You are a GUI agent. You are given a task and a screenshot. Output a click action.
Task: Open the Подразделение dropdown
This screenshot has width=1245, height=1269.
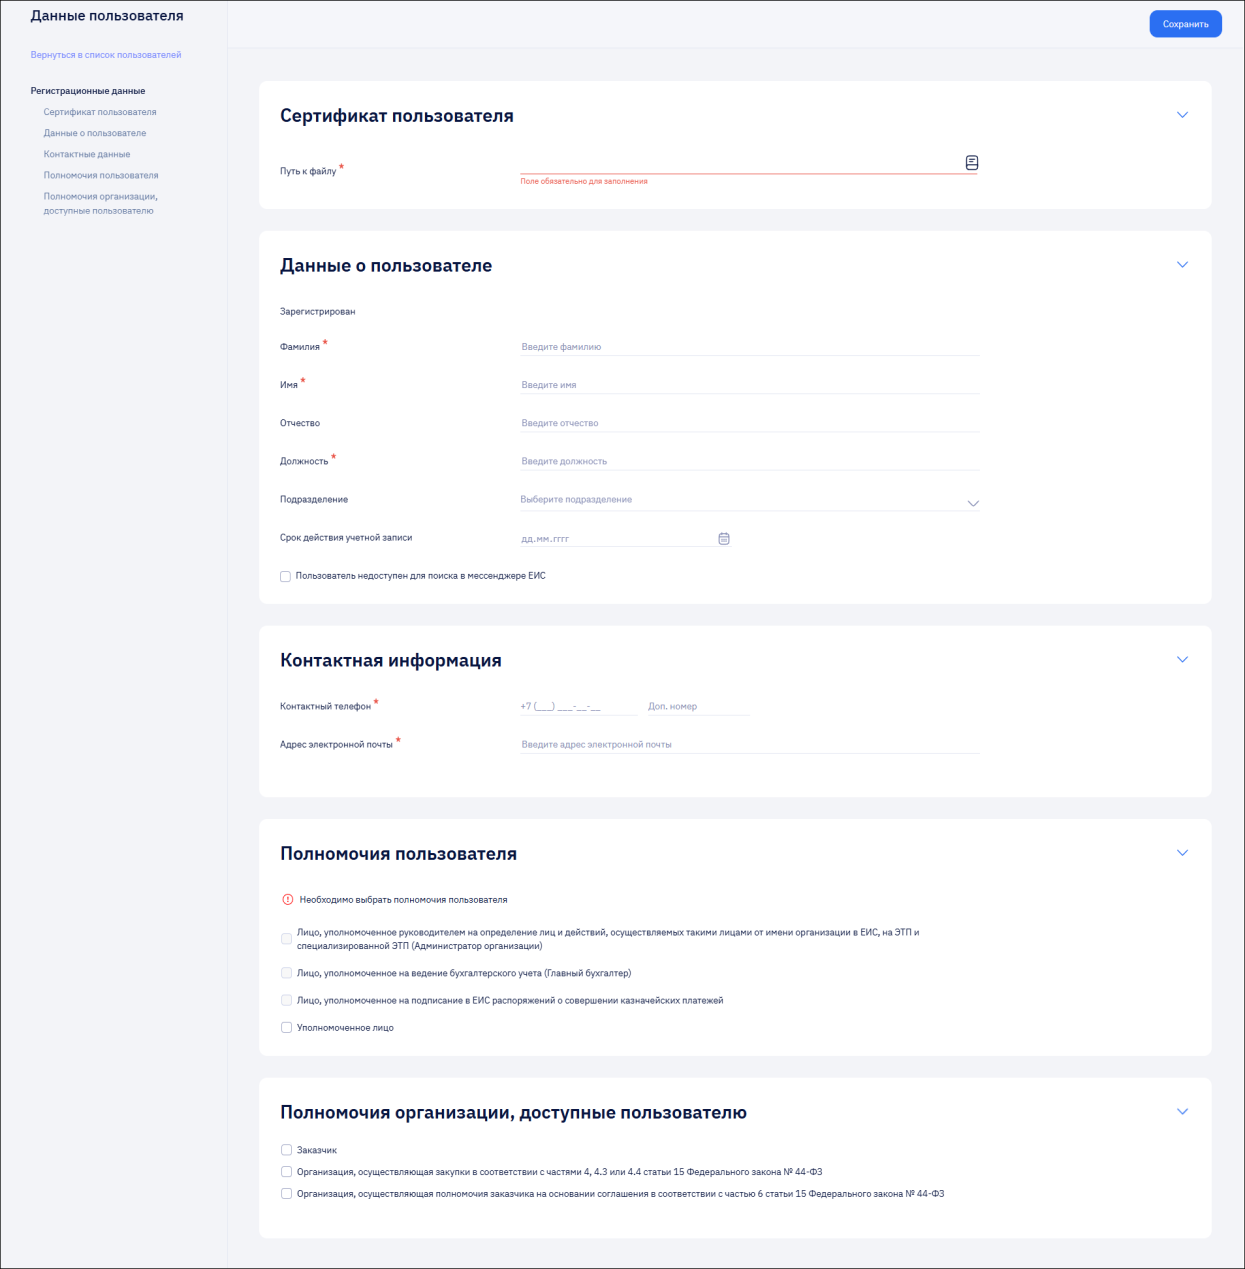click(749, 500)
